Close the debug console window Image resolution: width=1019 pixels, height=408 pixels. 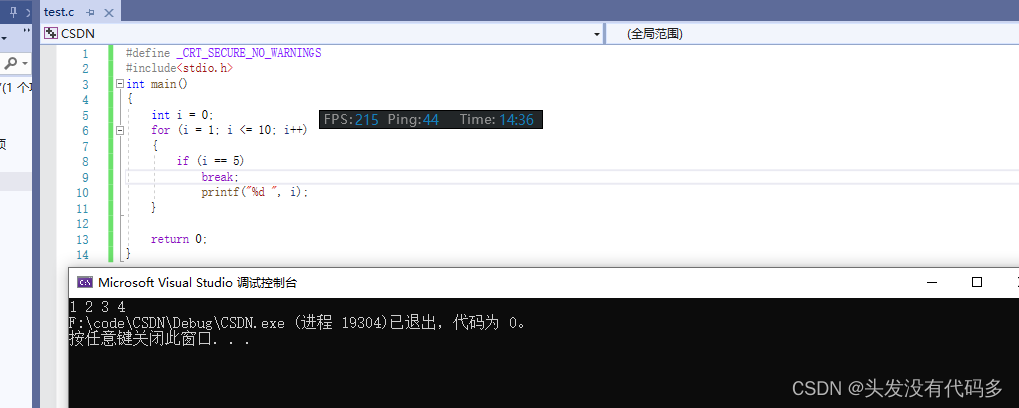tap(1014, 282)
